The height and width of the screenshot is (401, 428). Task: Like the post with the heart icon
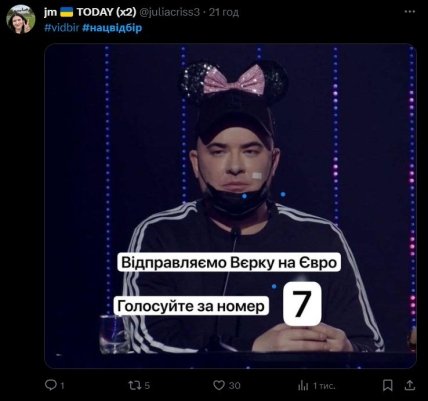219,385
